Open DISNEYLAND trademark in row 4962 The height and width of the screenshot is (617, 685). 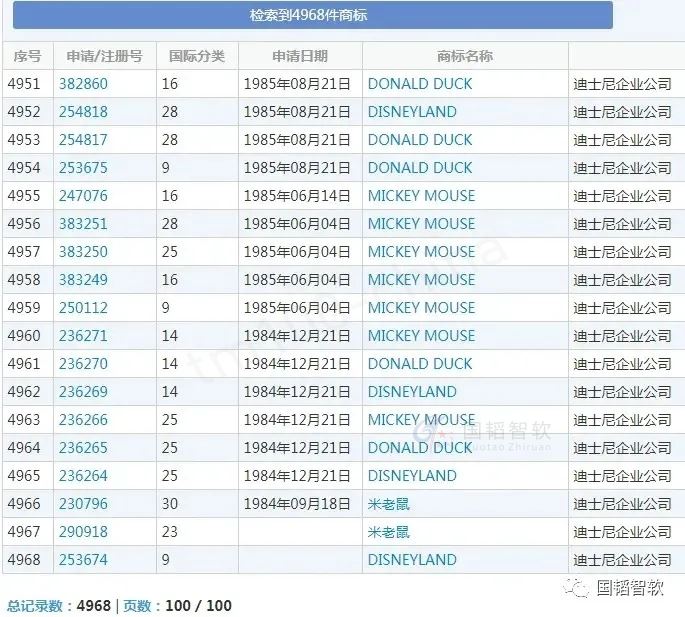tap(412, 391)
